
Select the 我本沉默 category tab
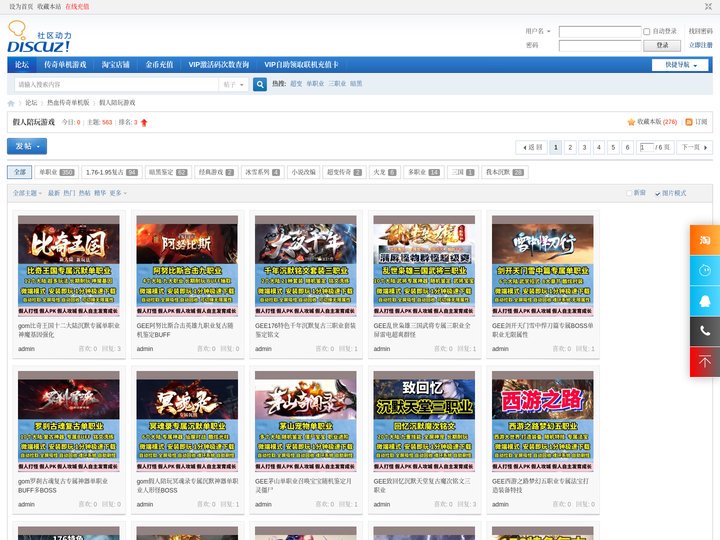click(505, 172)
